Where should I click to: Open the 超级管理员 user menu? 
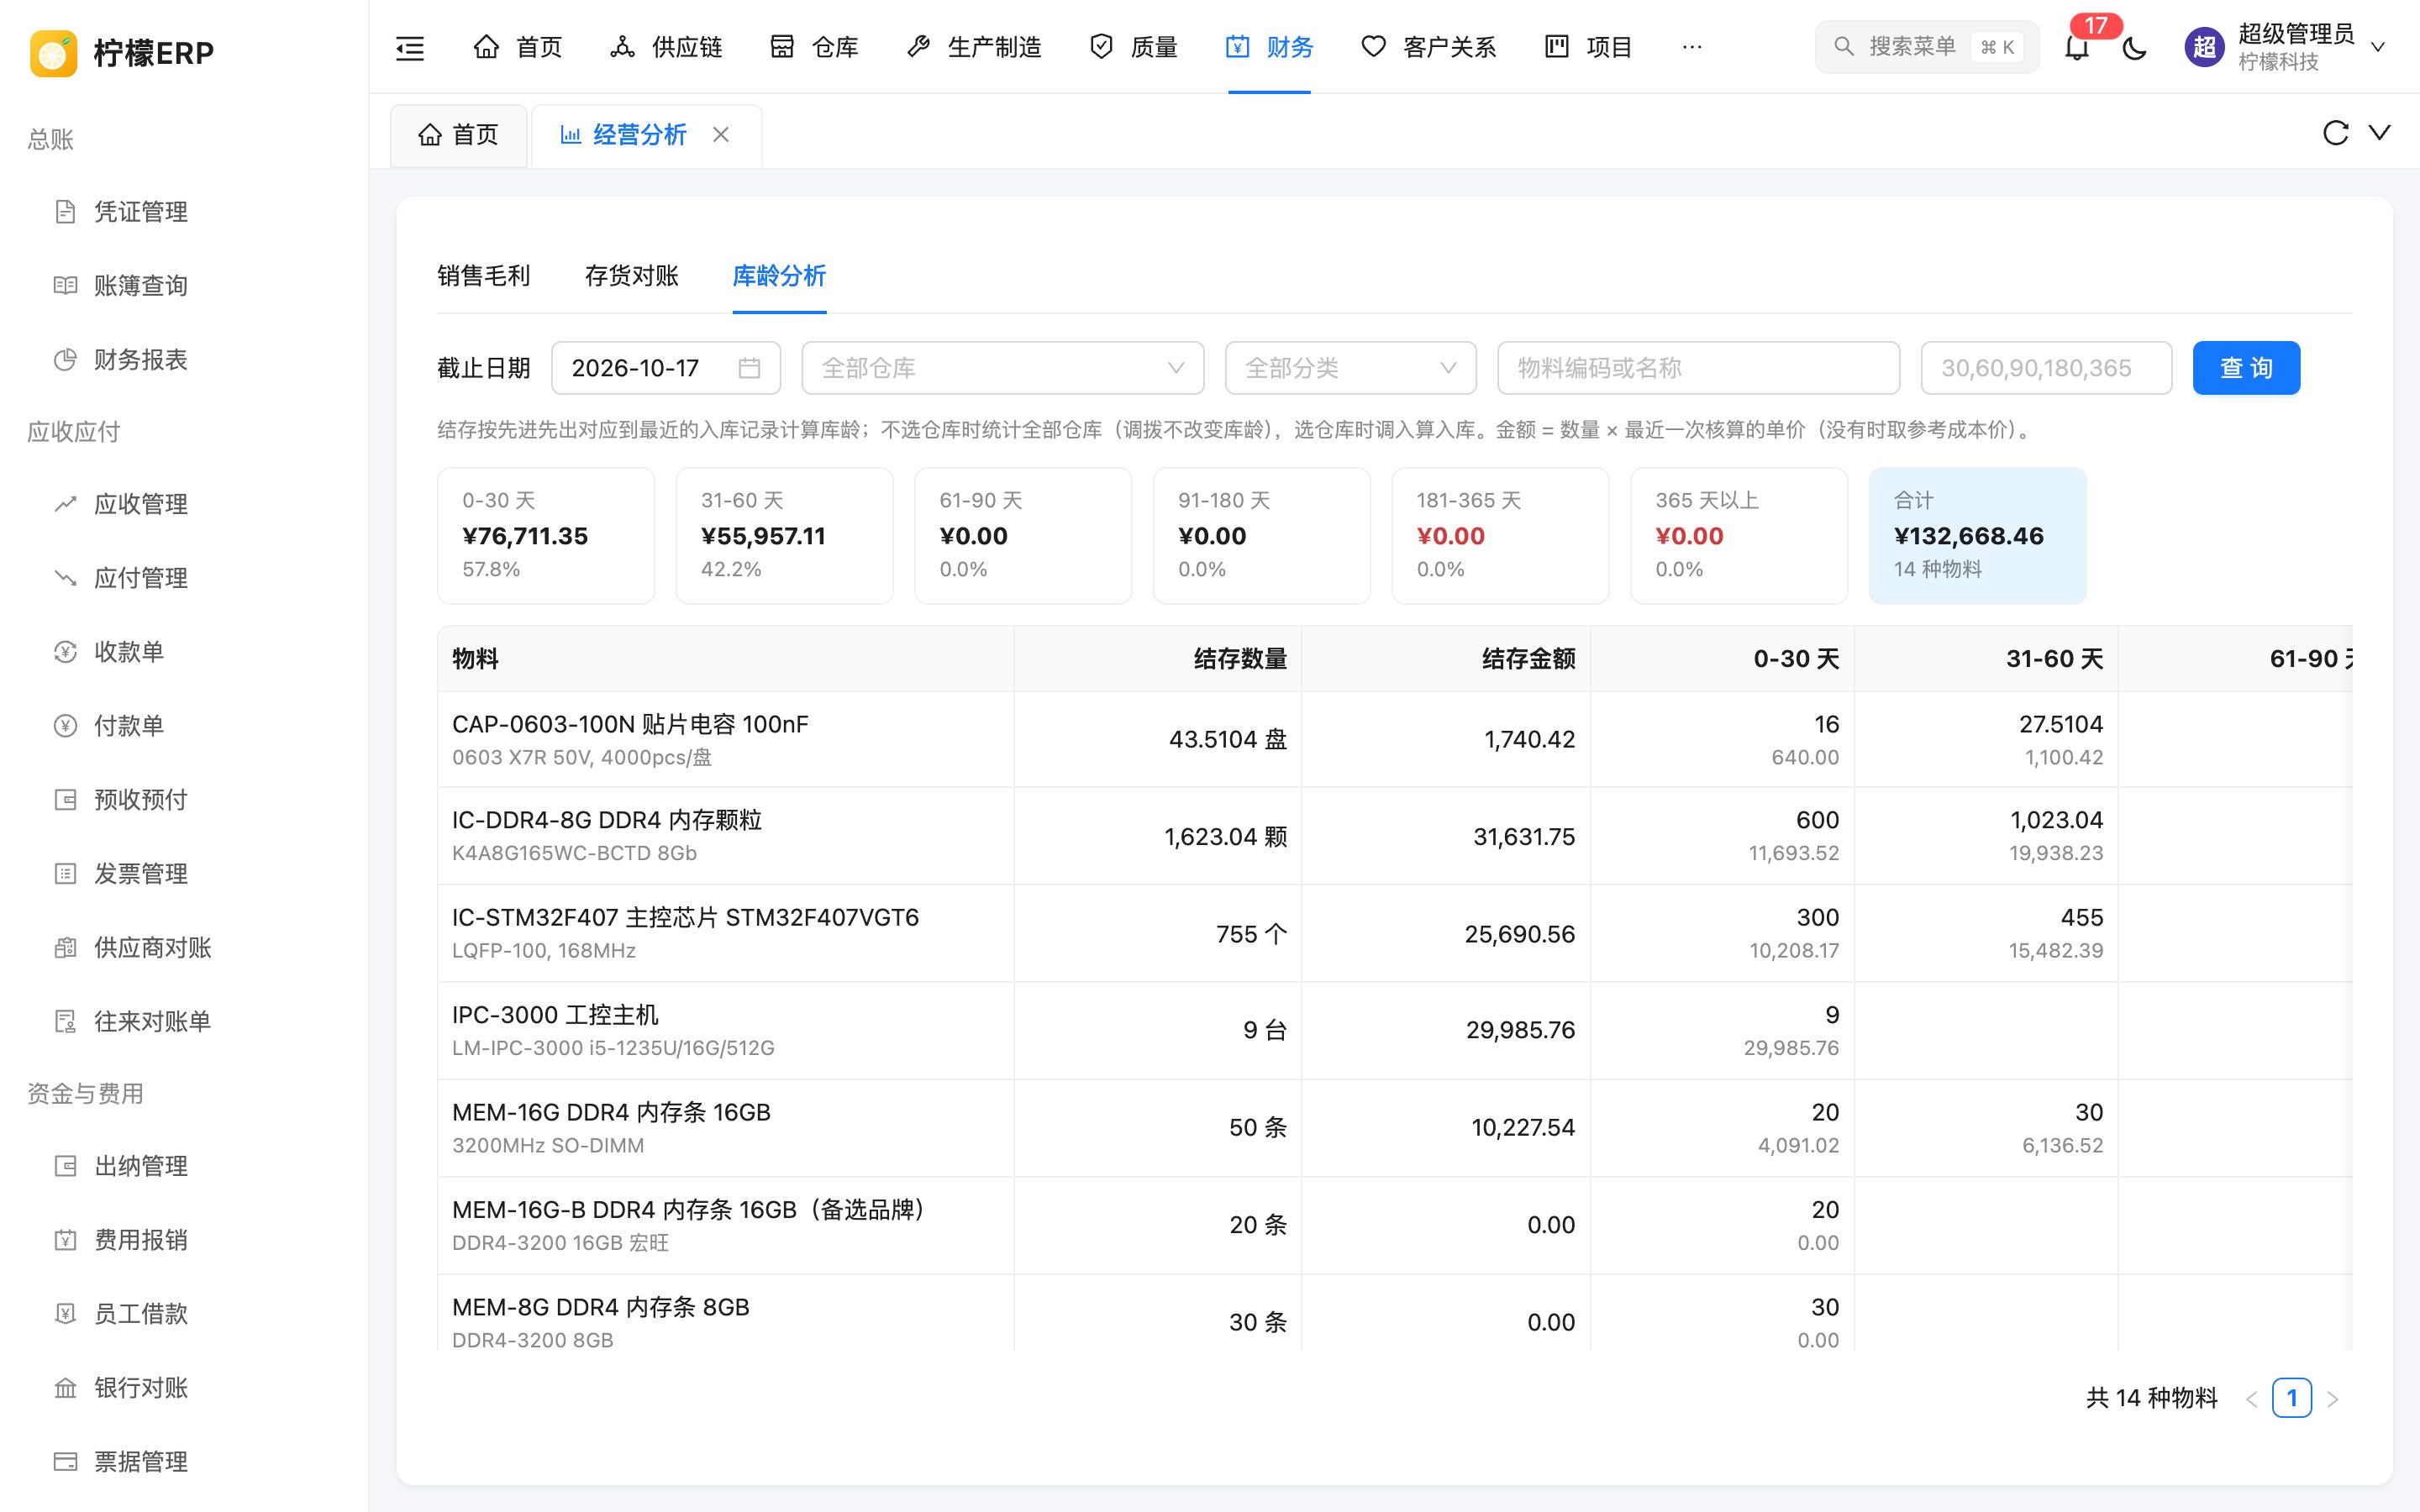pos(2285,47)
